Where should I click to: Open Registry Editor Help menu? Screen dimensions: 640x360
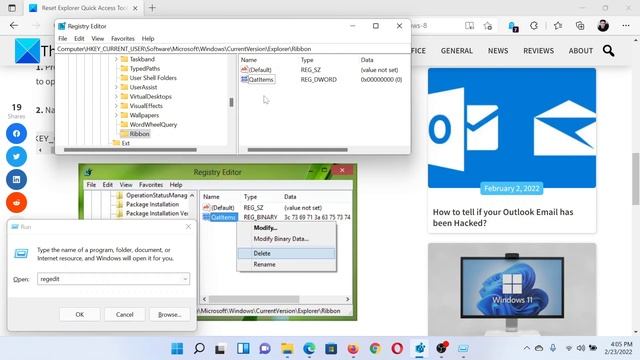[148, 38]
